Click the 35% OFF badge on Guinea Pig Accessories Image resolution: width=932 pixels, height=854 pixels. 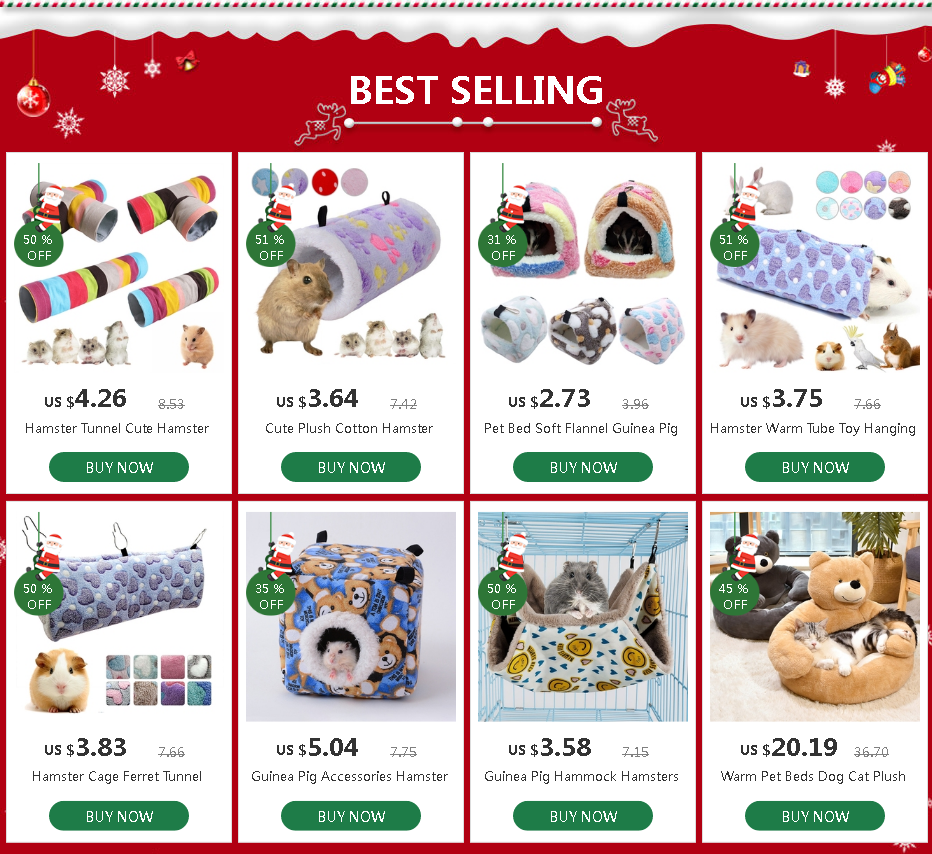(270, 595)
